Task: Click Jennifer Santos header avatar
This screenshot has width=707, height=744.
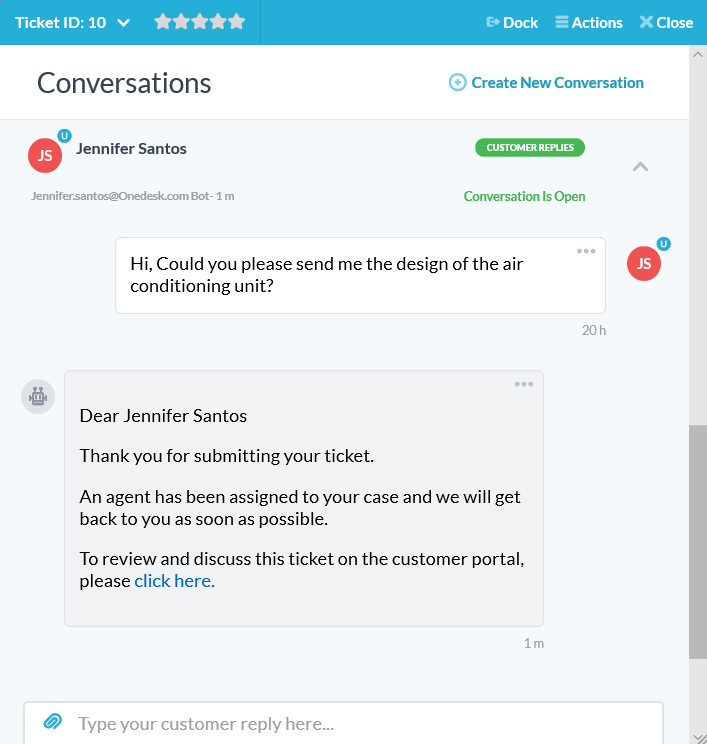Action: (x=45, y=155)
